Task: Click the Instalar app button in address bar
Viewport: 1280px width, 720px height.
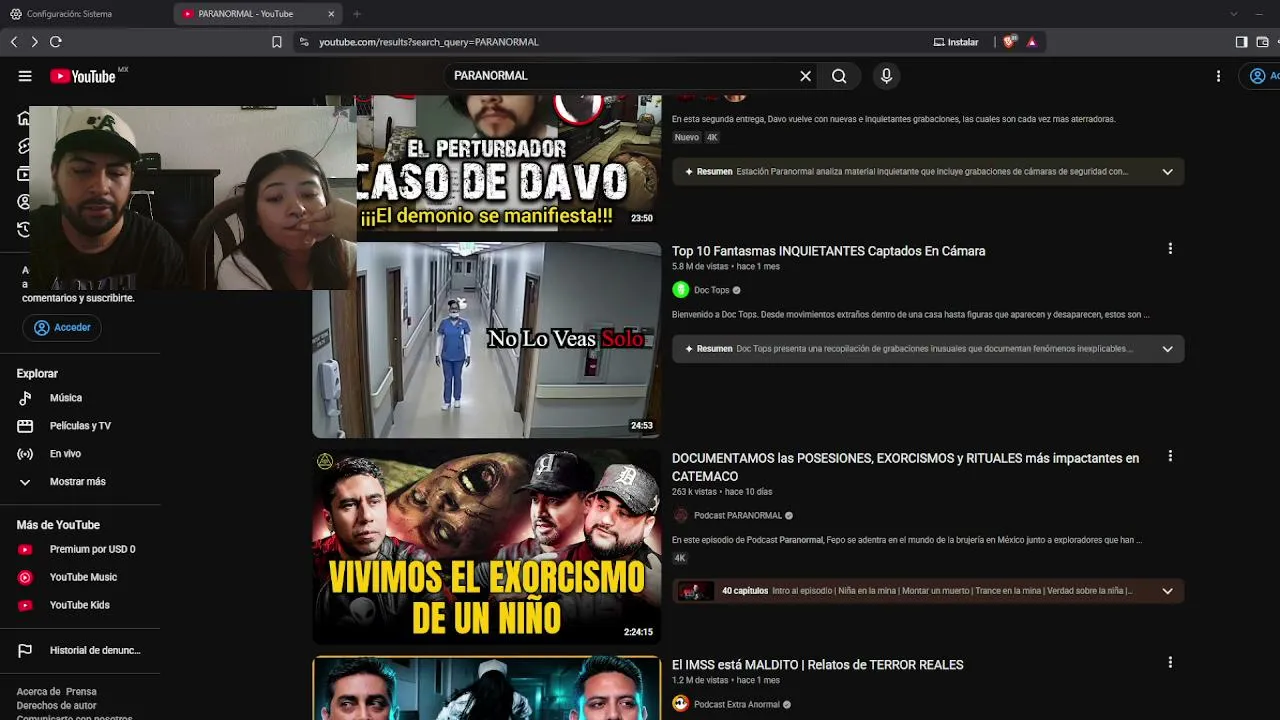Action: 956,42
